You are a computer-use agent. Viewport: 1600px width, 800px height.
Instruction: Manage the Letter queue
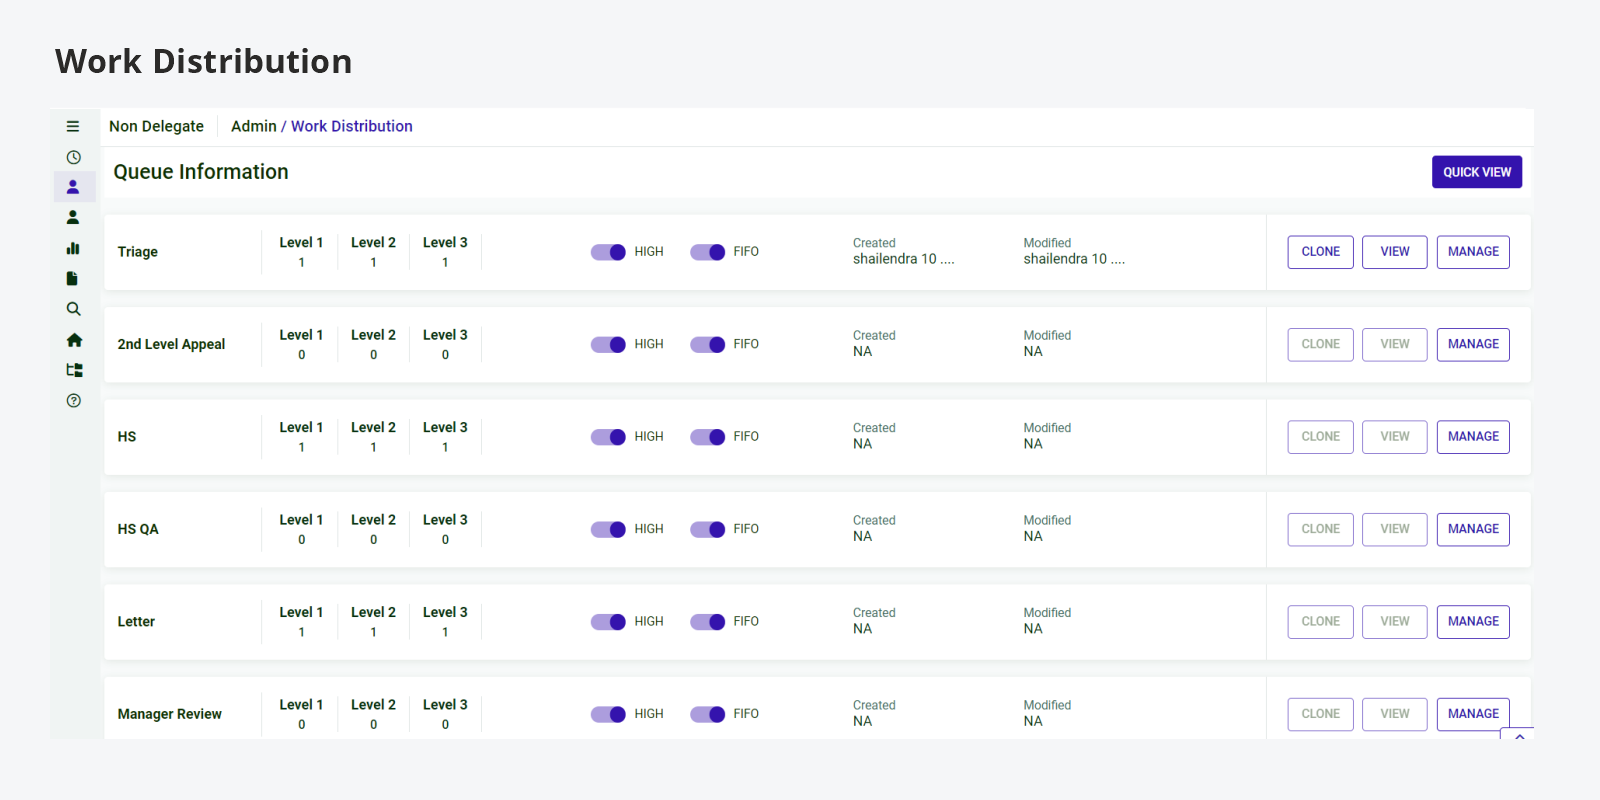point(1473,622)
